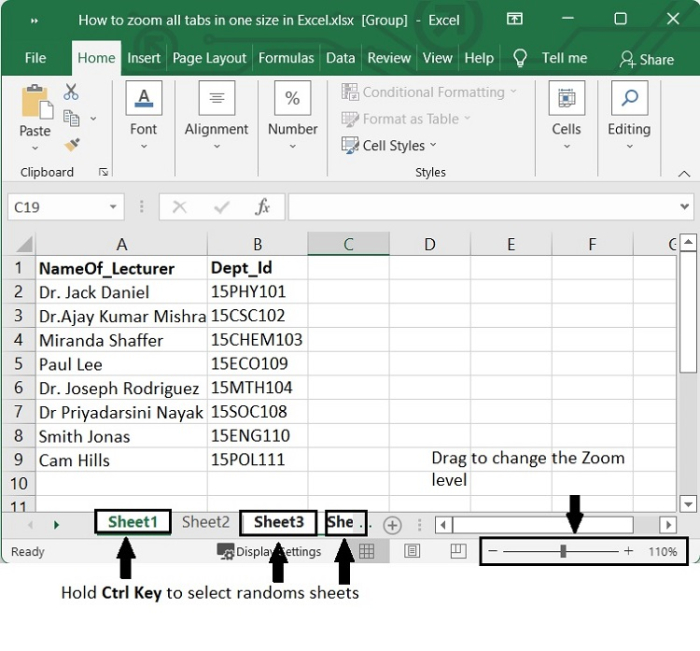Select the Sheet2 worksheet tab
Viewport: 700px width, 651px height.
[x=205, y=522]
